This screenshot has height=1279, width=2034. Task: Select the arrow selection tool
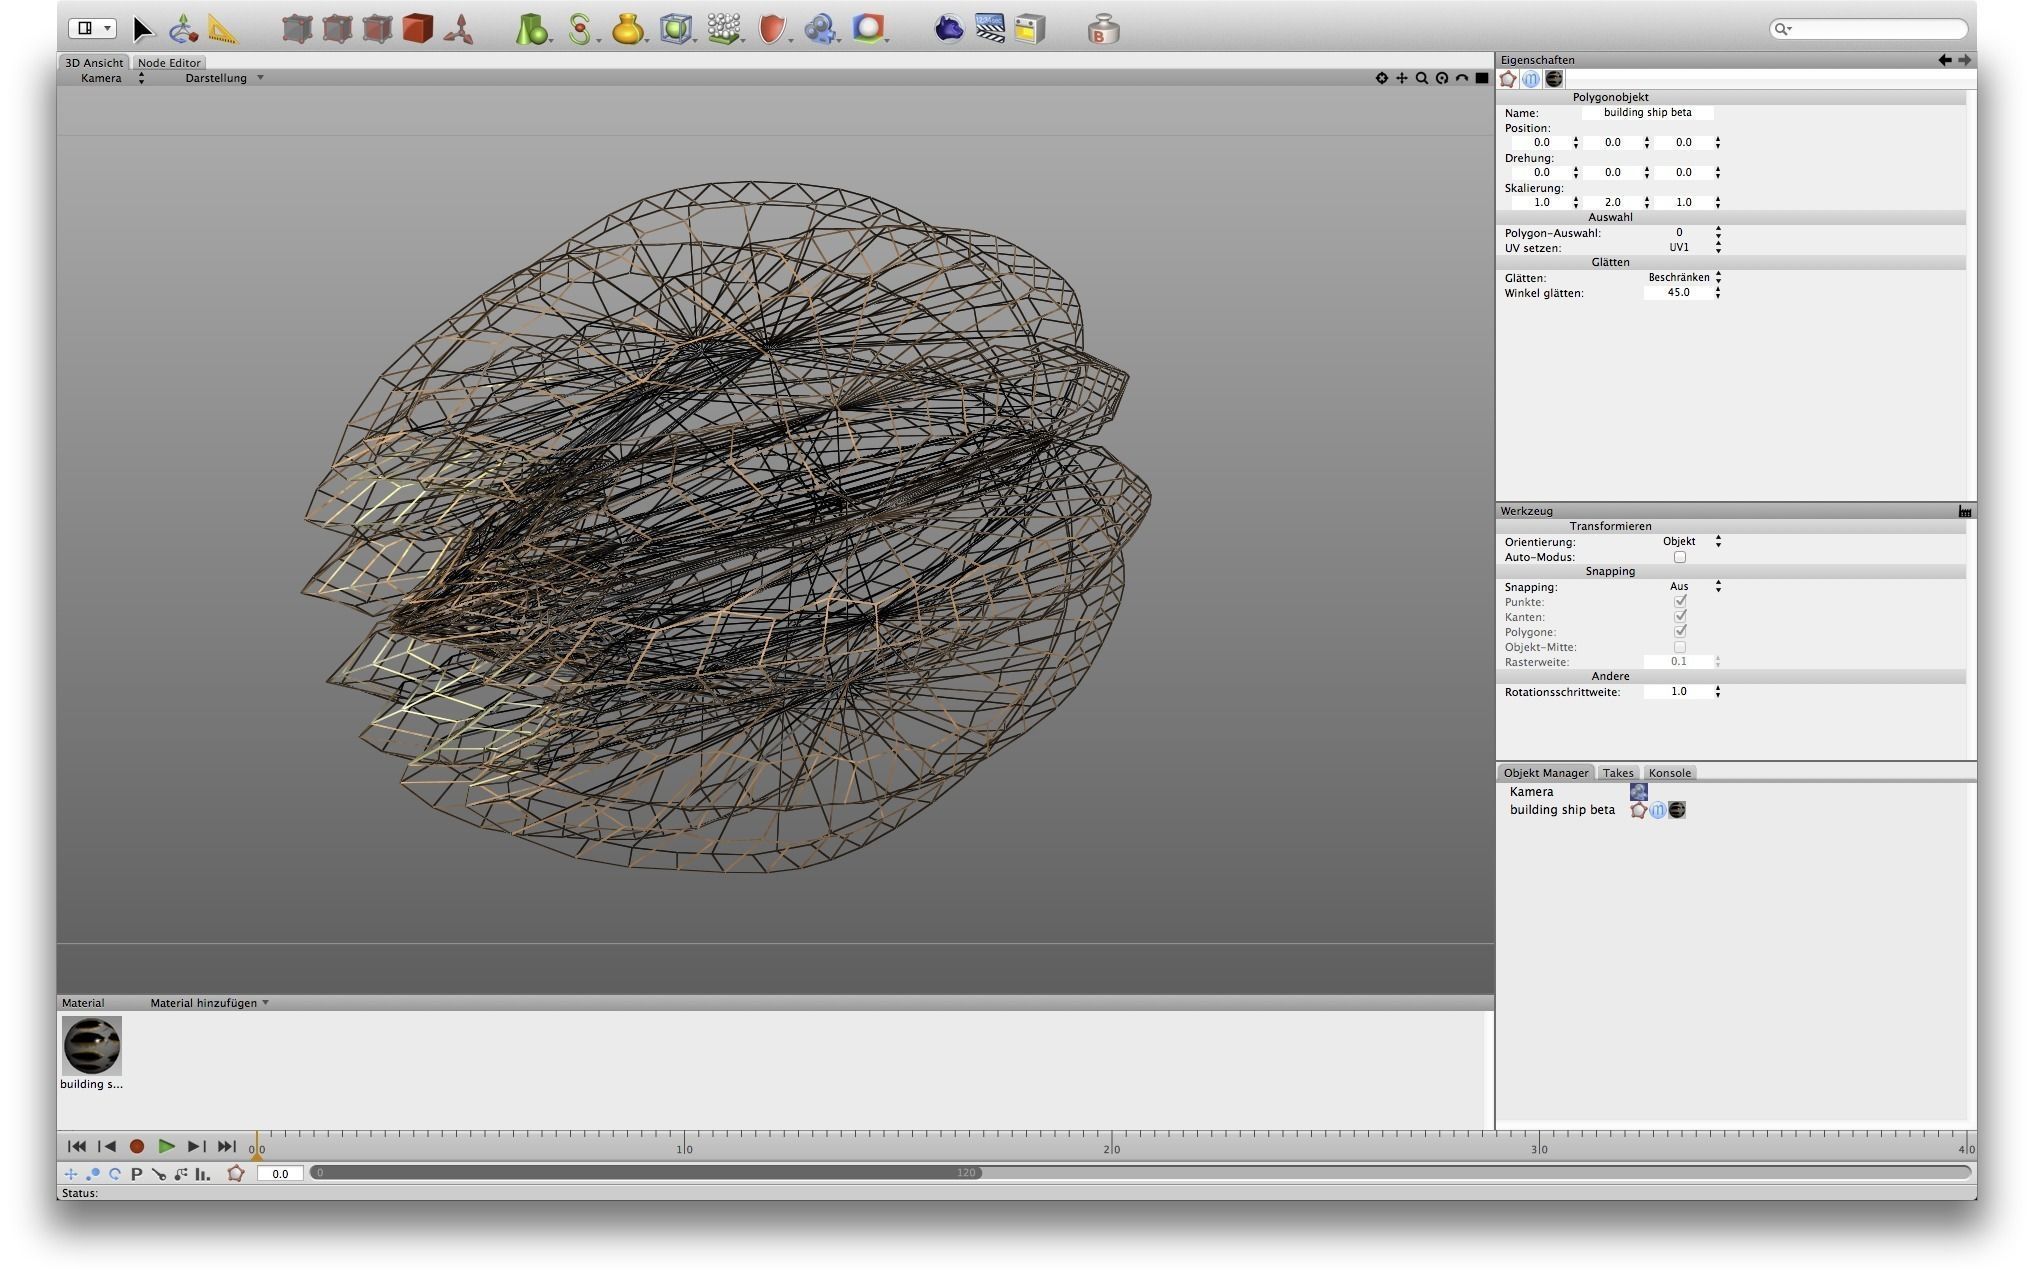(x=143, y=29)
